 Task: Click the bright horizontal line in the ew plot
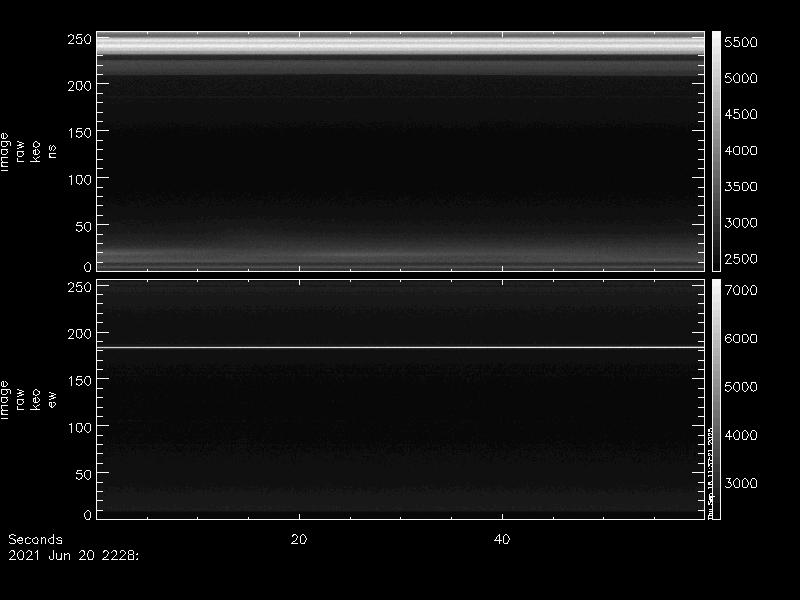(x=400, y=347)
